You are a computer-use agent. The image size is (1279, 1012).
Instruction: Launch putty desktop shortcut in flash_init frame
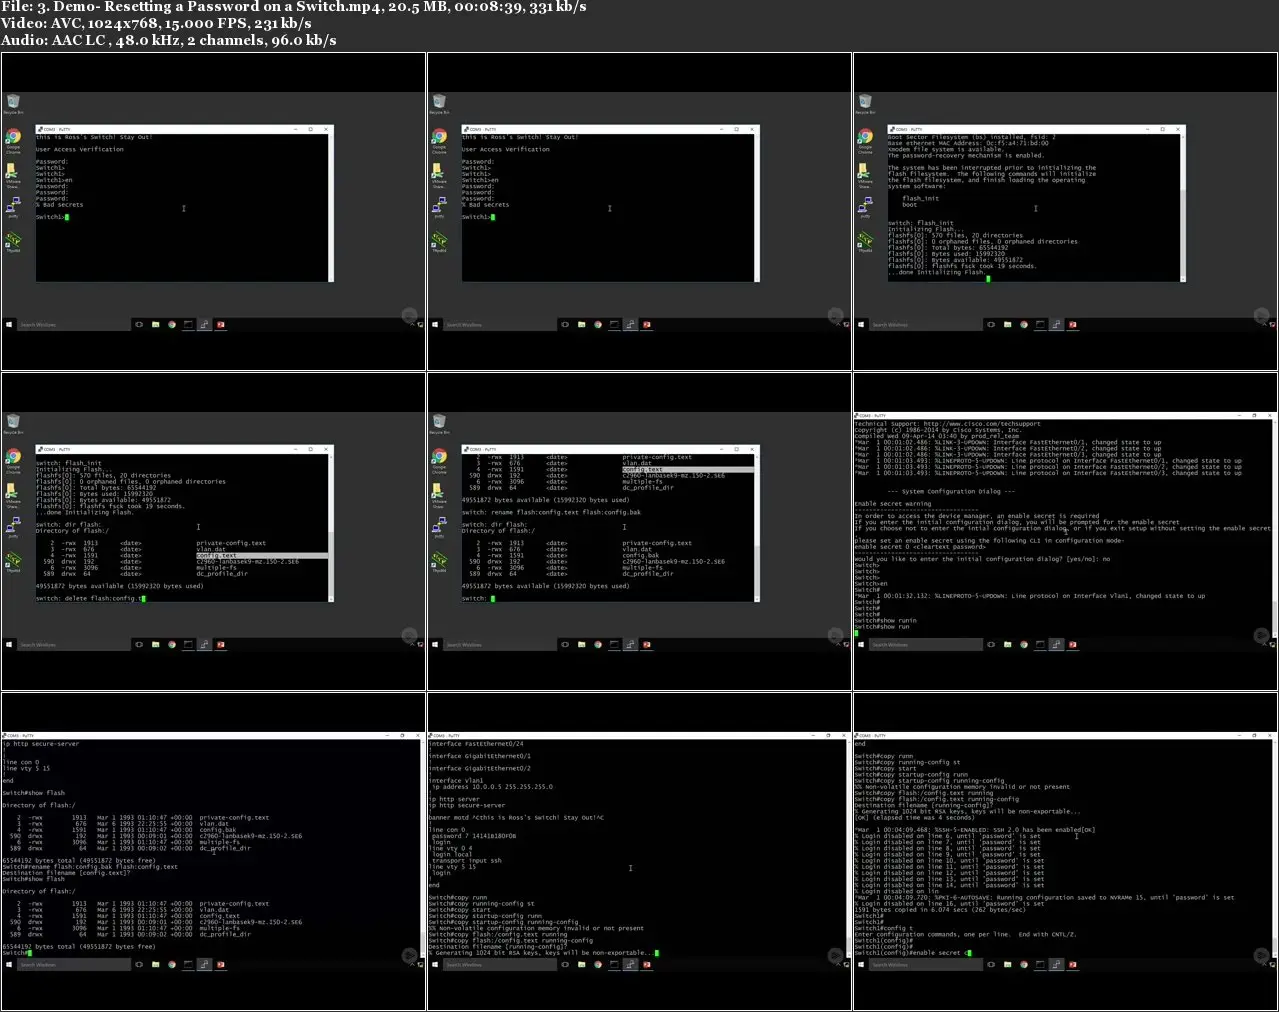(x=865, y=208)
